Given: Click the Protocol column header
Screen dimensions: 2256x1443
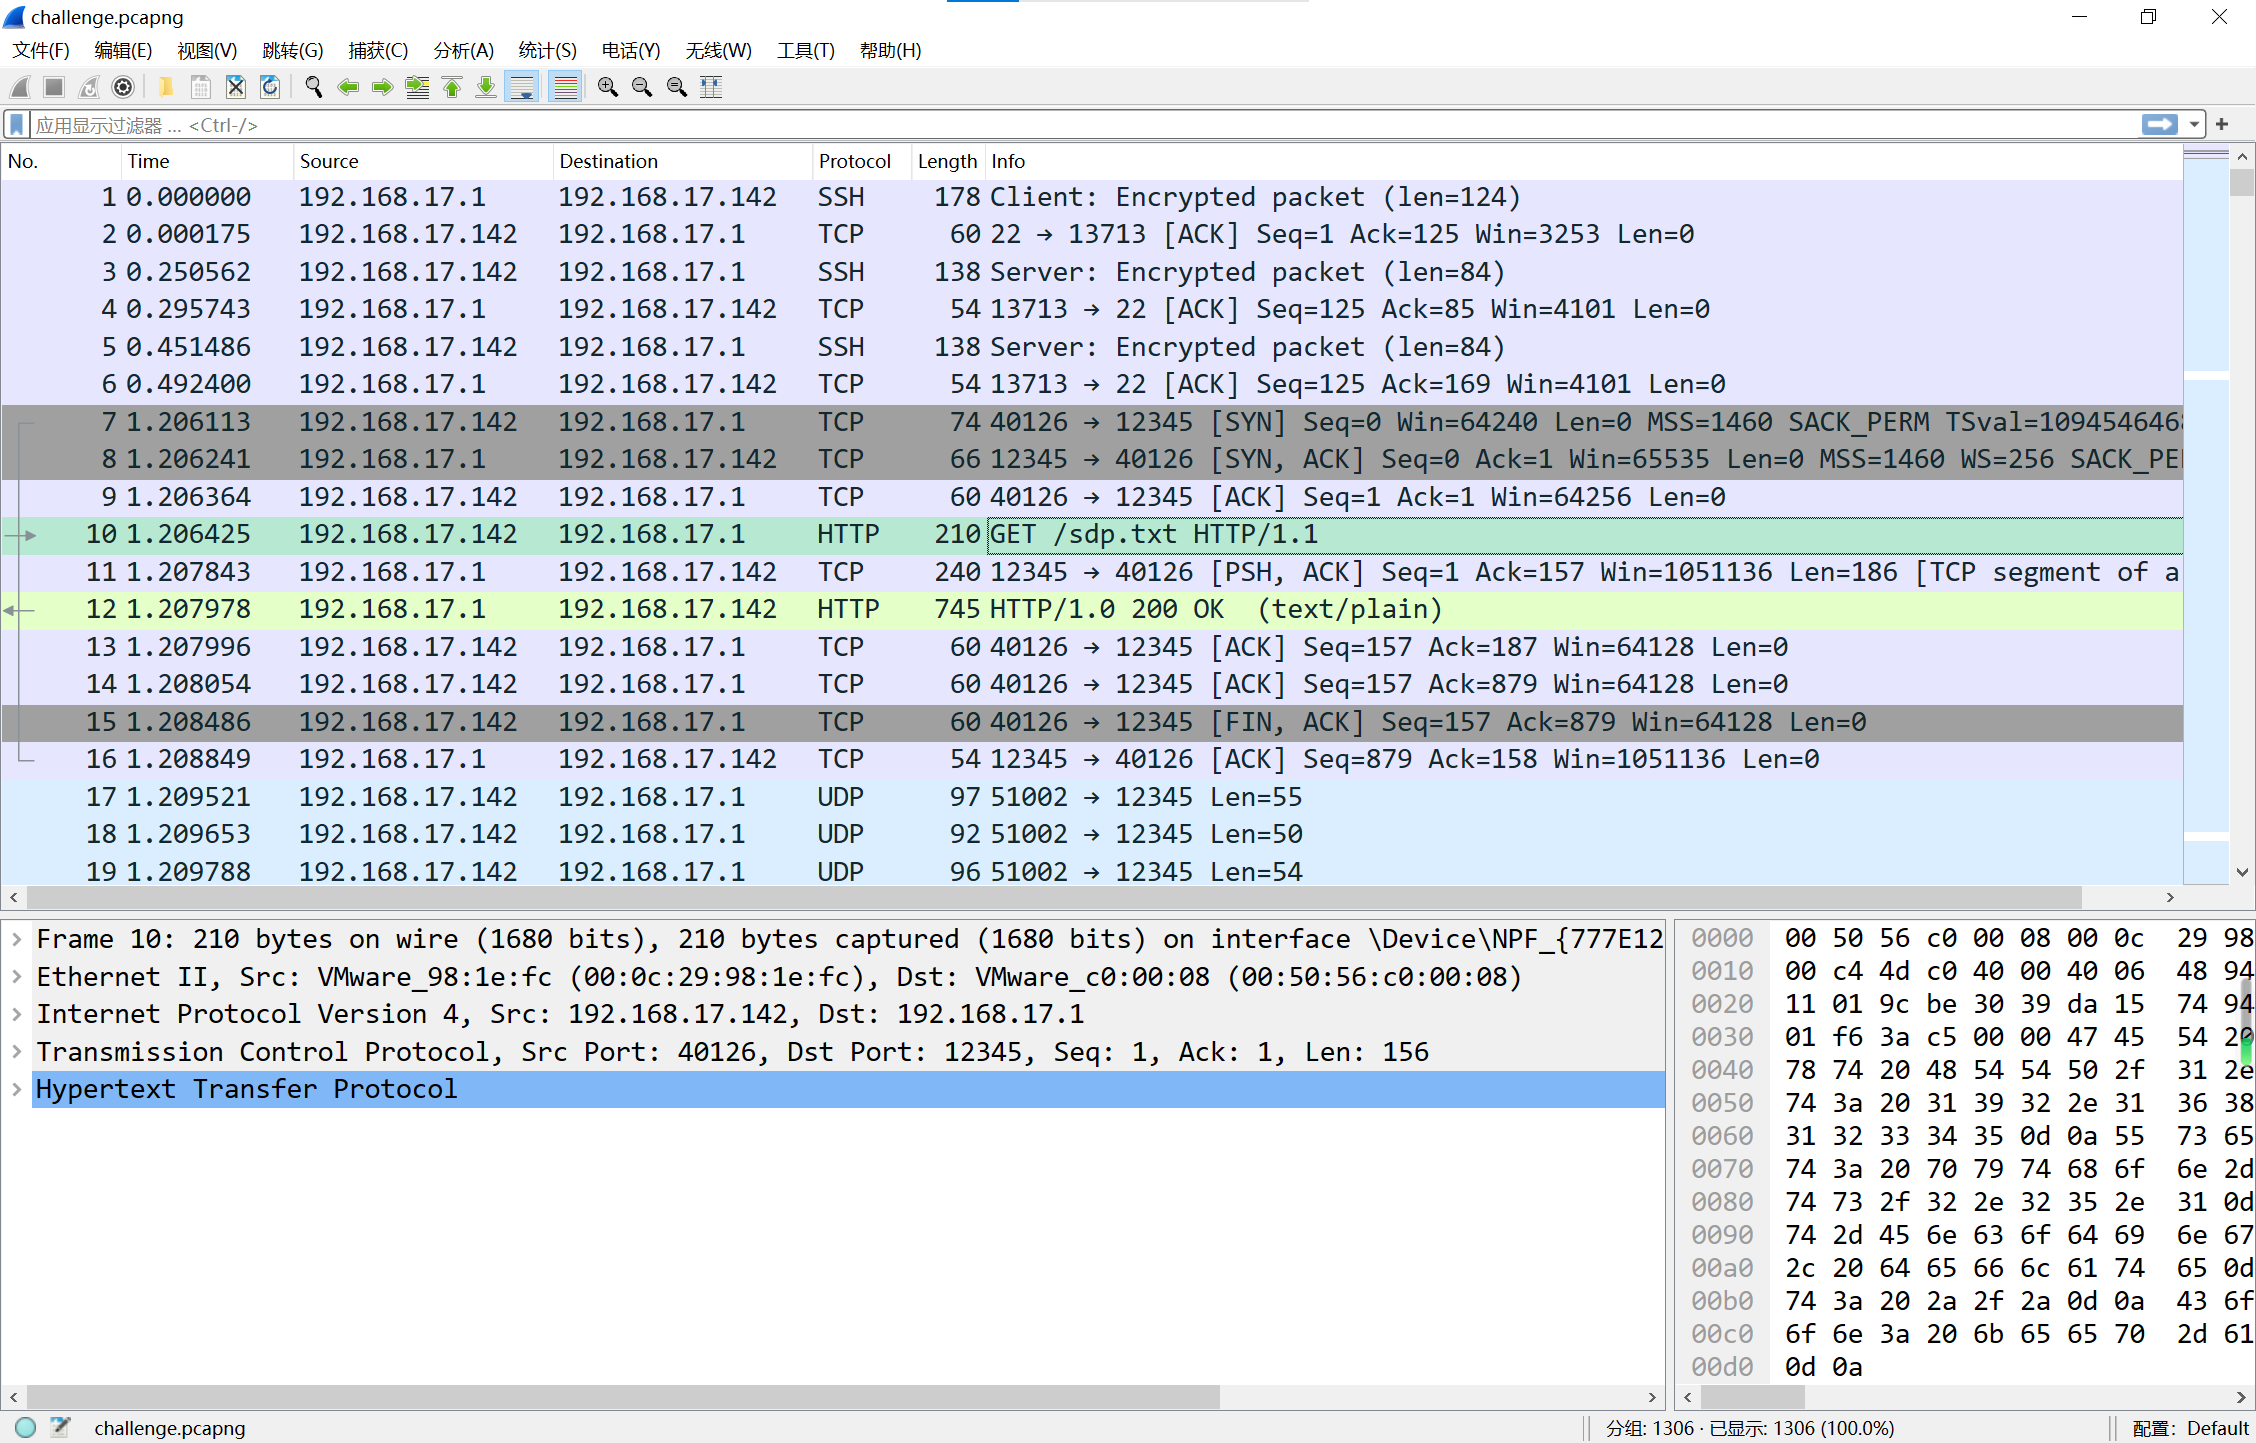Looking at the screenshot, I should (854, 161).
